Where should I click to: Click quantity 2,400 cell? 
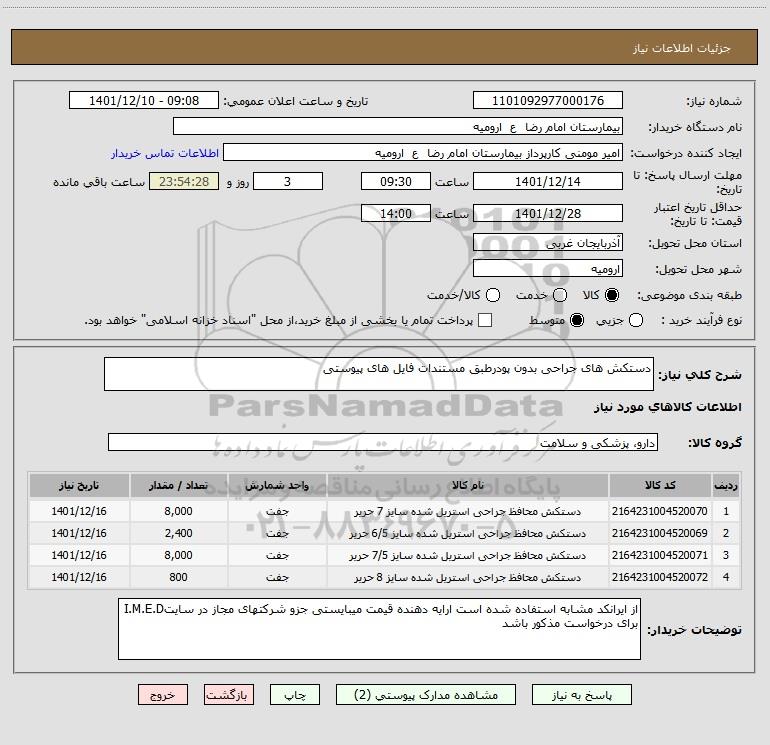tap(178, 533)
